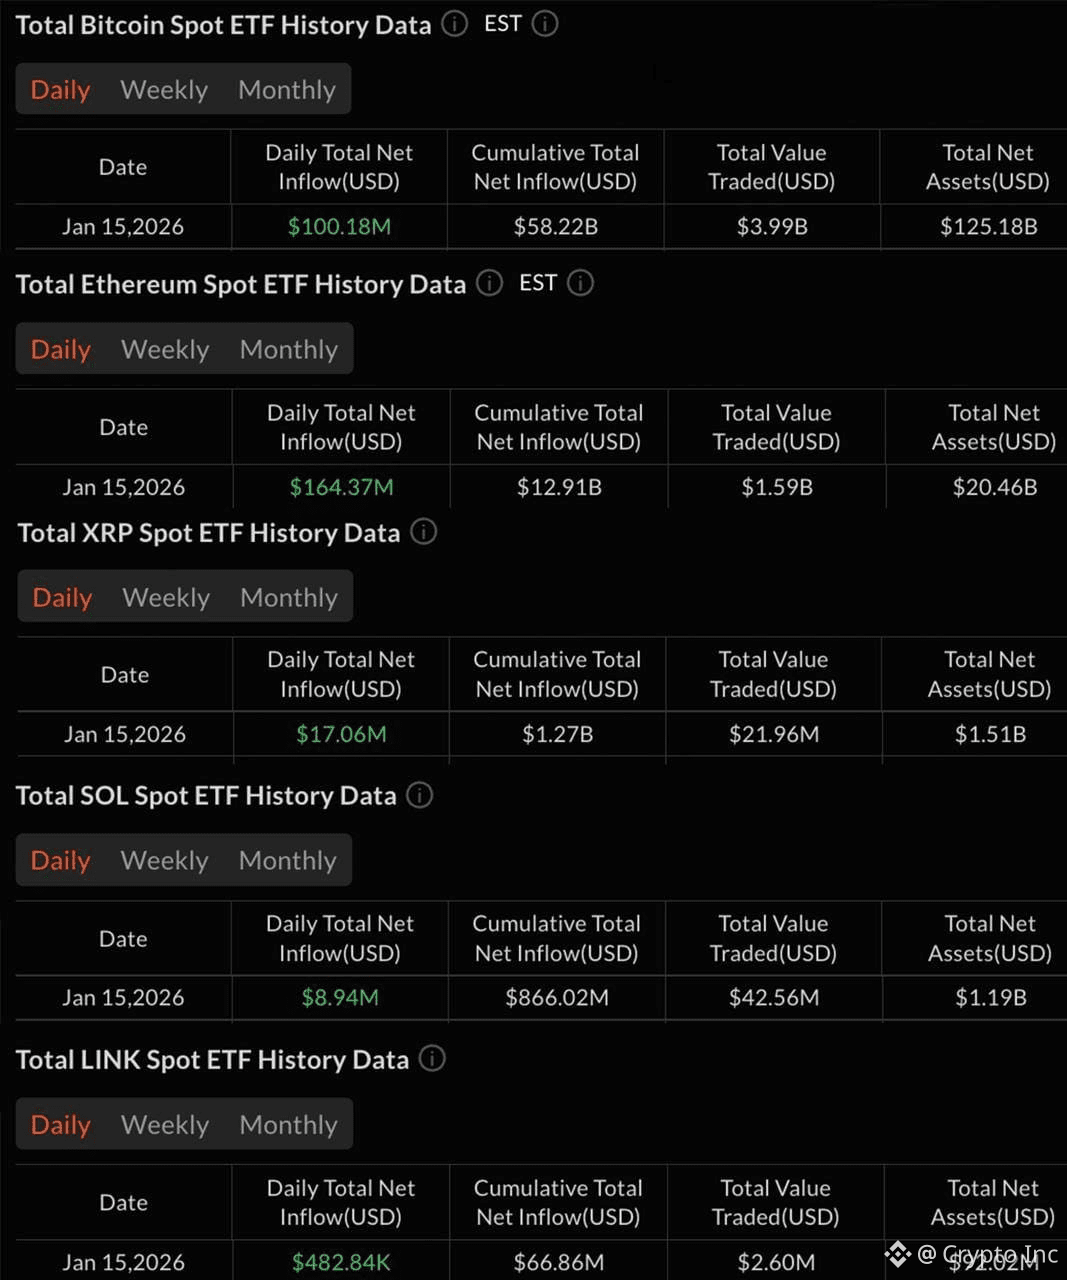Click Bitcoin daily net inflow $100.18M value
Screen dimensions: 1067x1280
tap(339, 227)
